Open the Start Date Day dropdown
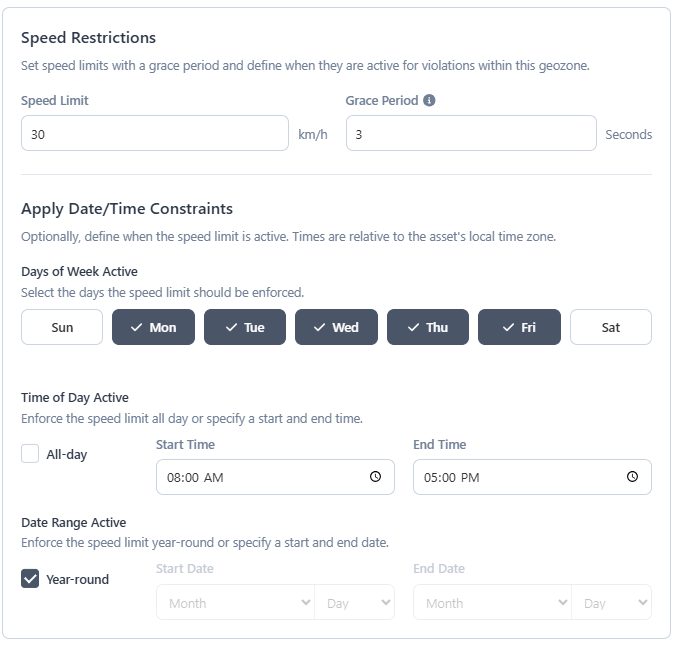 (x=354, y=602)
